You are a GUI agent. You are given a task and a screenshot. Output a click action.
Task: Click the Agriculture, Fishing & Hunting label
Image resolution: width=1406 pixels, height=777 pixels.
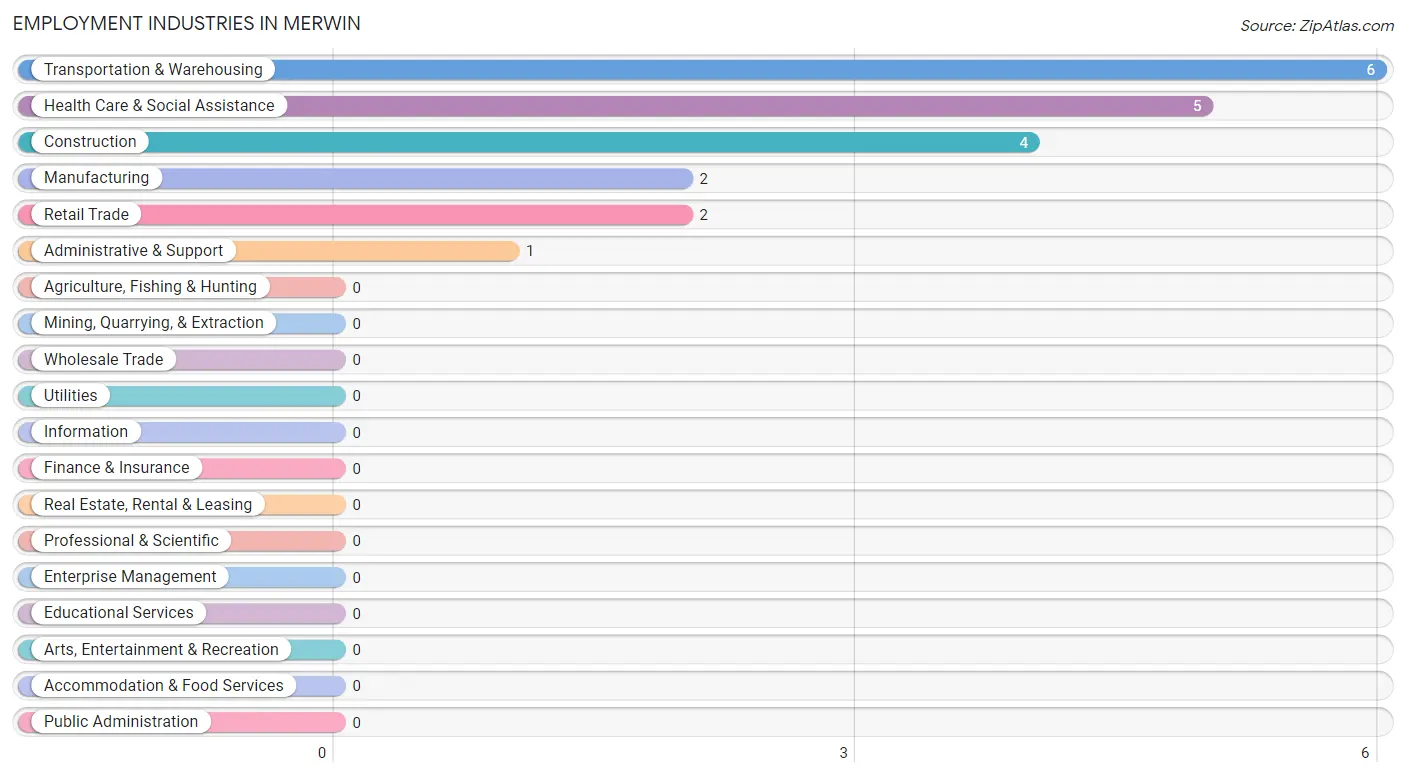[x=150, y=286]
